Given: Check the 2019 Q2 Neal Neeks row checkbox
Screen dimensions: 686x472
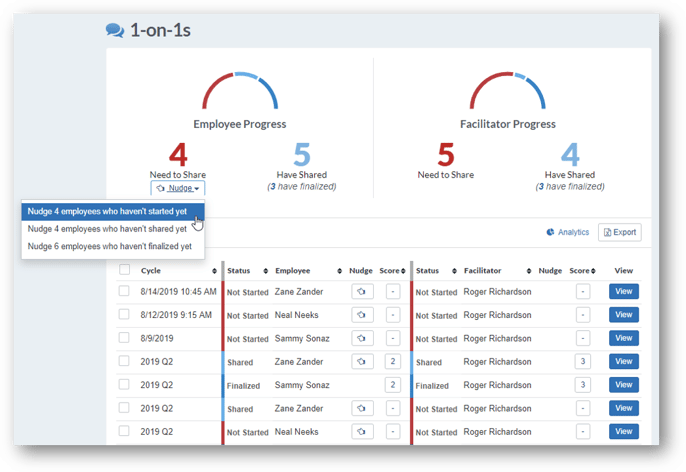Looking at the screenshot, I should click(124, 431).
